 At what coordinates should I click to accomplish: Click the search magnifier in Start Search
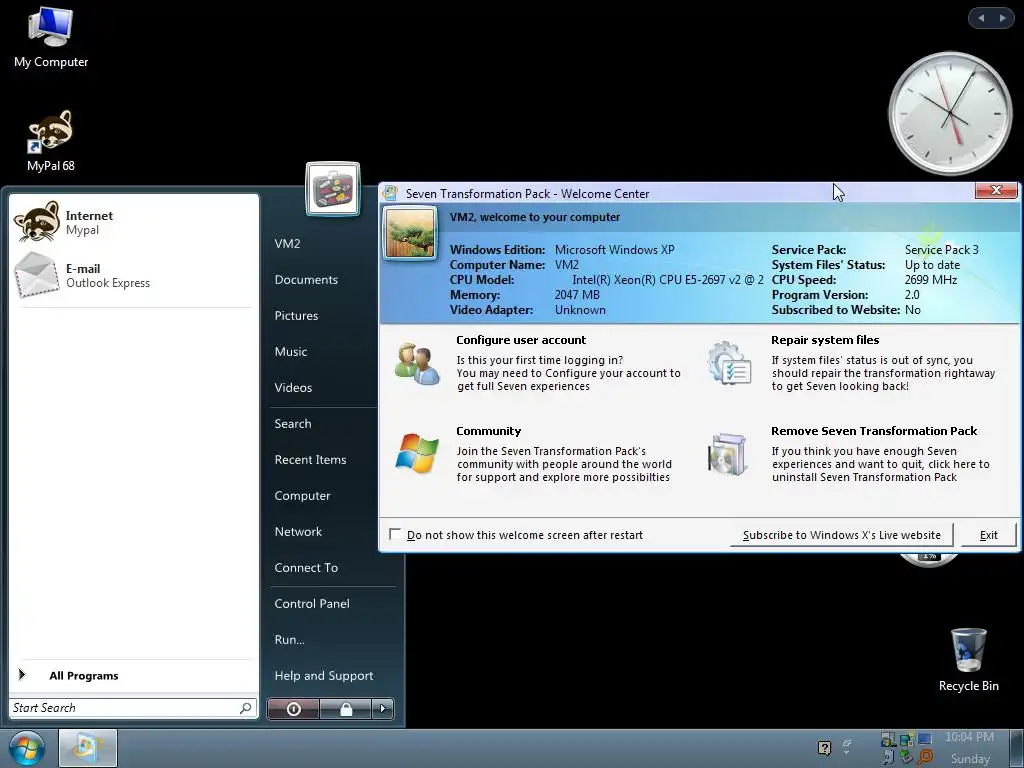point(246,708)
